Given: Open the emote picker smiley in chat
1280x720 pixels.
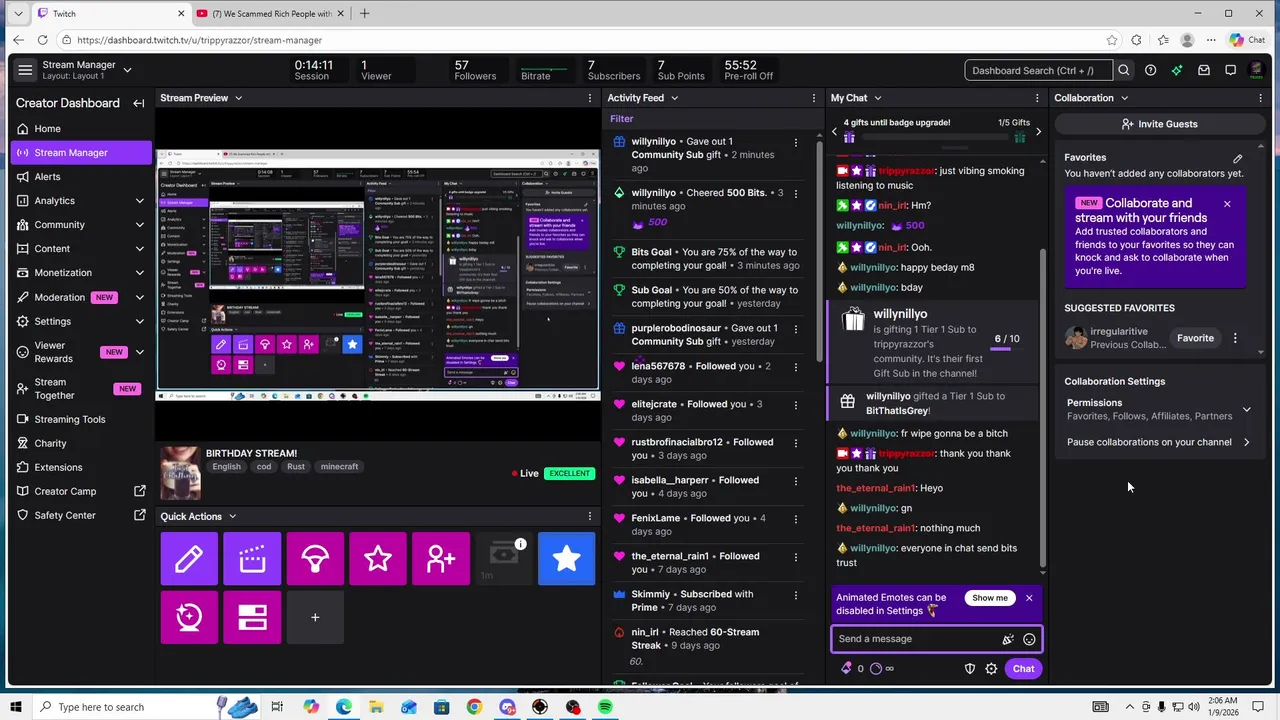Looking at the screenshot, I should [x=1029, y=639].
